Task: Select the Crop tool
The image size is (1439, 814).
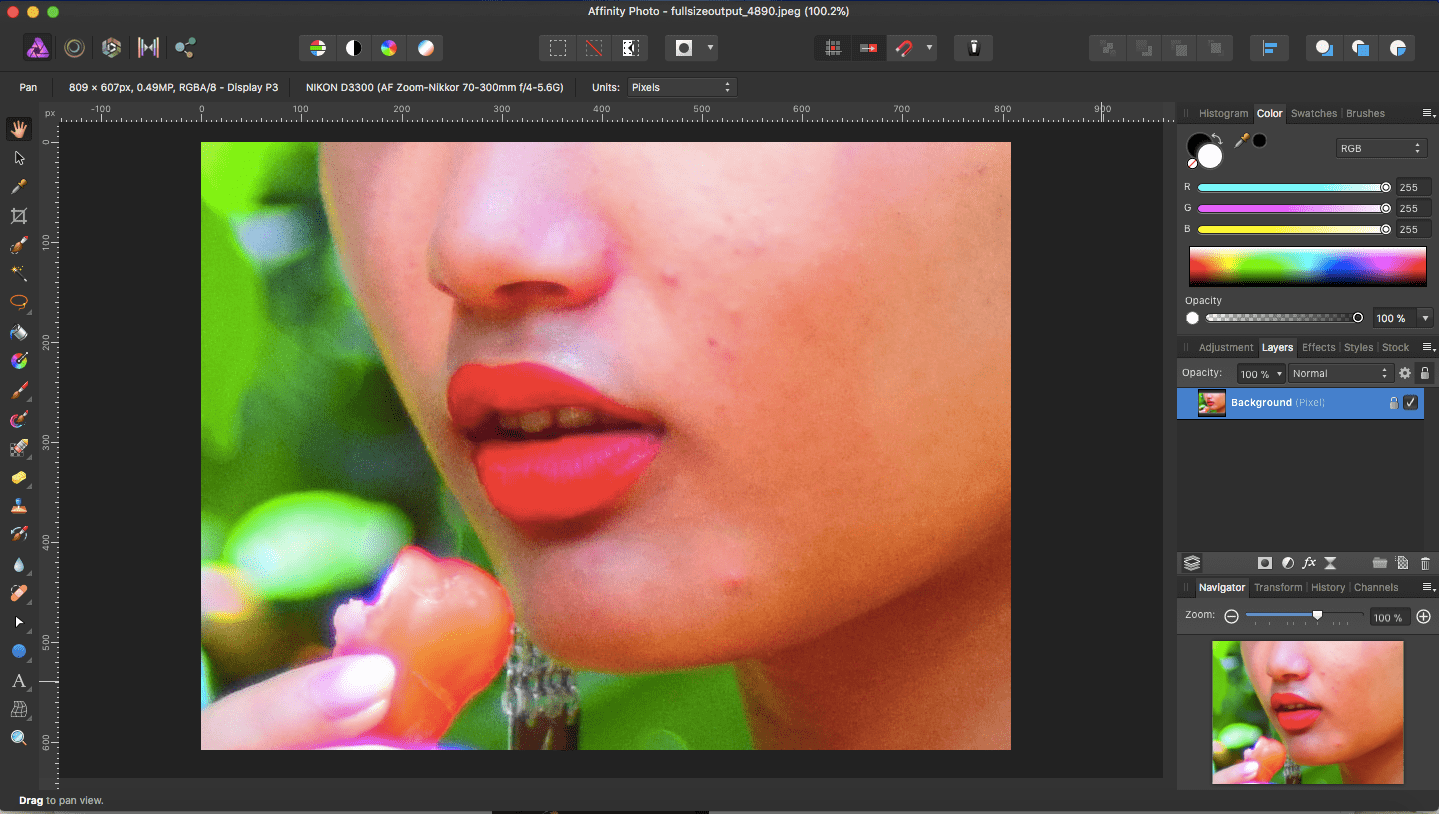Action: pos(18,216)
